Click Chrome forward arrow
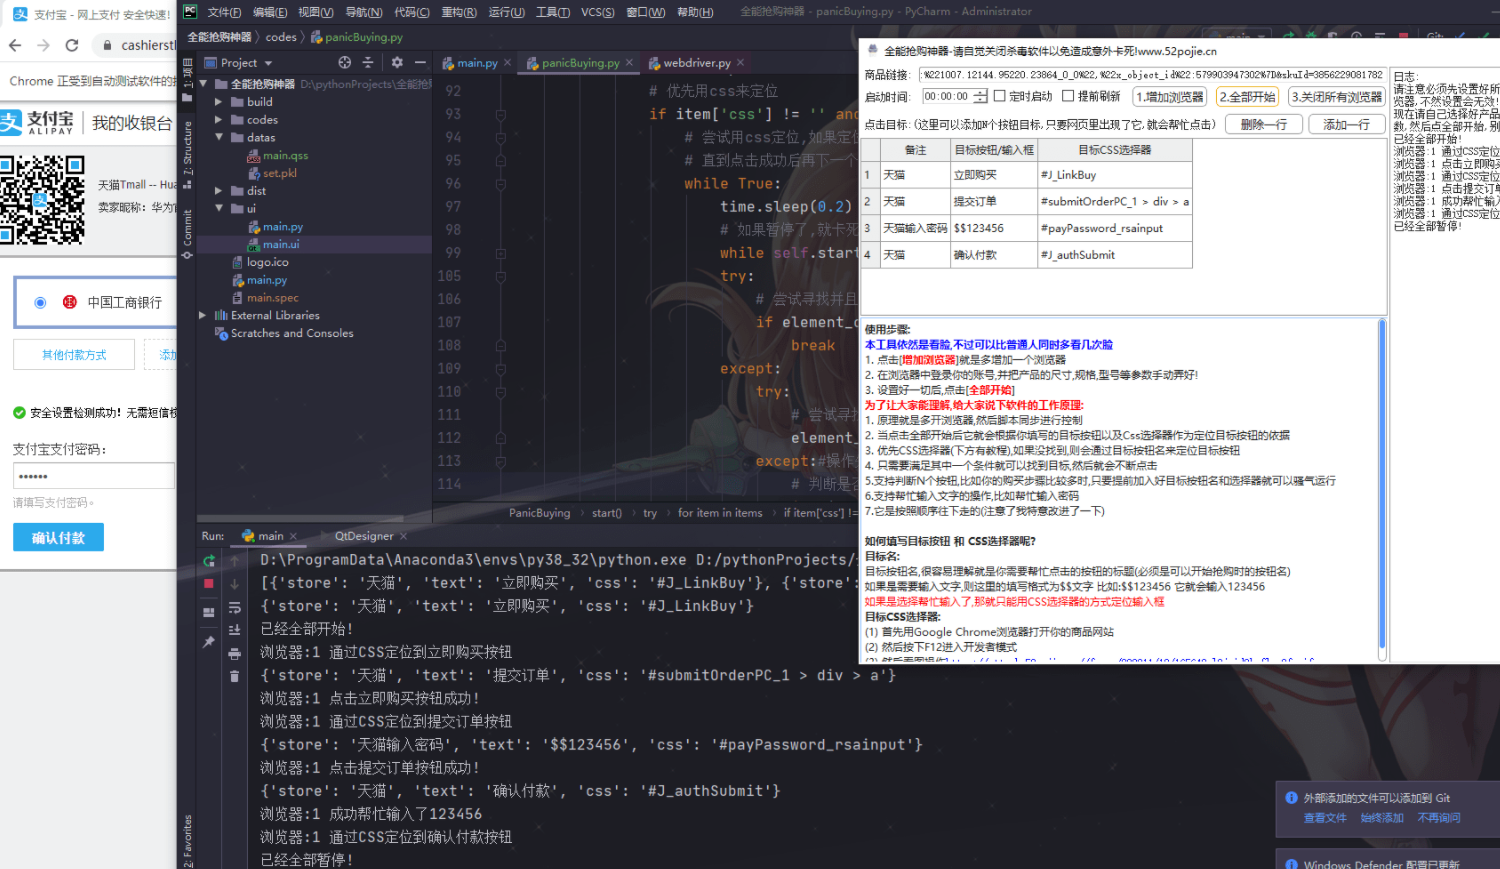The image size is (1500, 869). (43, 45)
